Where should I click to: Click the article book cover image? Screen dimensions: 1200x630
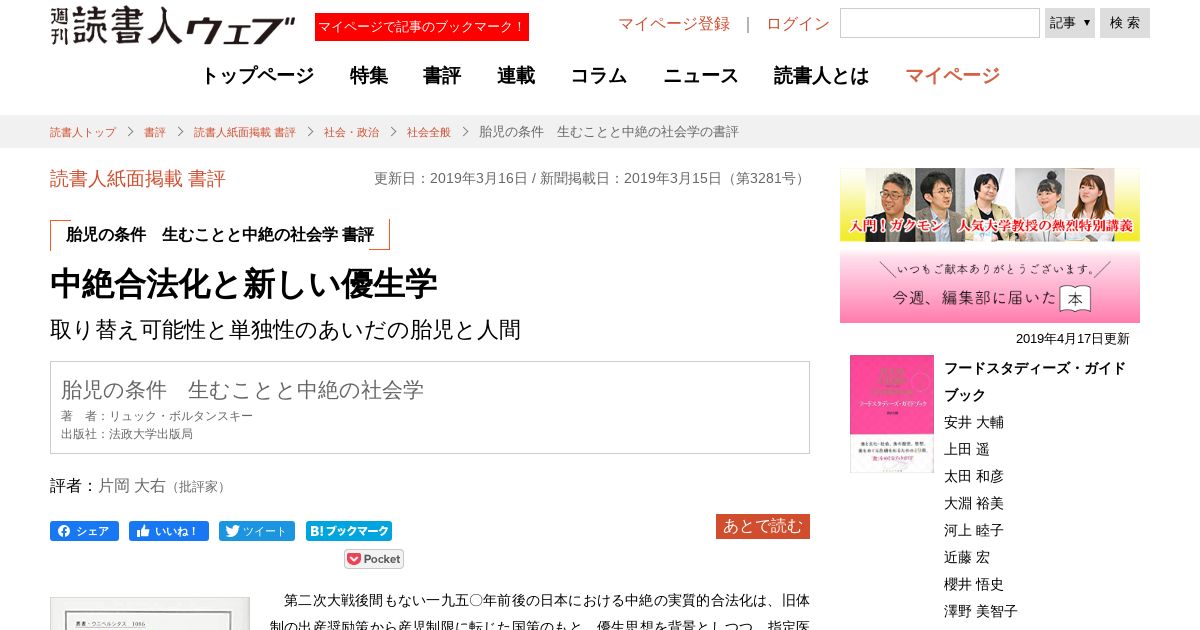[150, 614]
